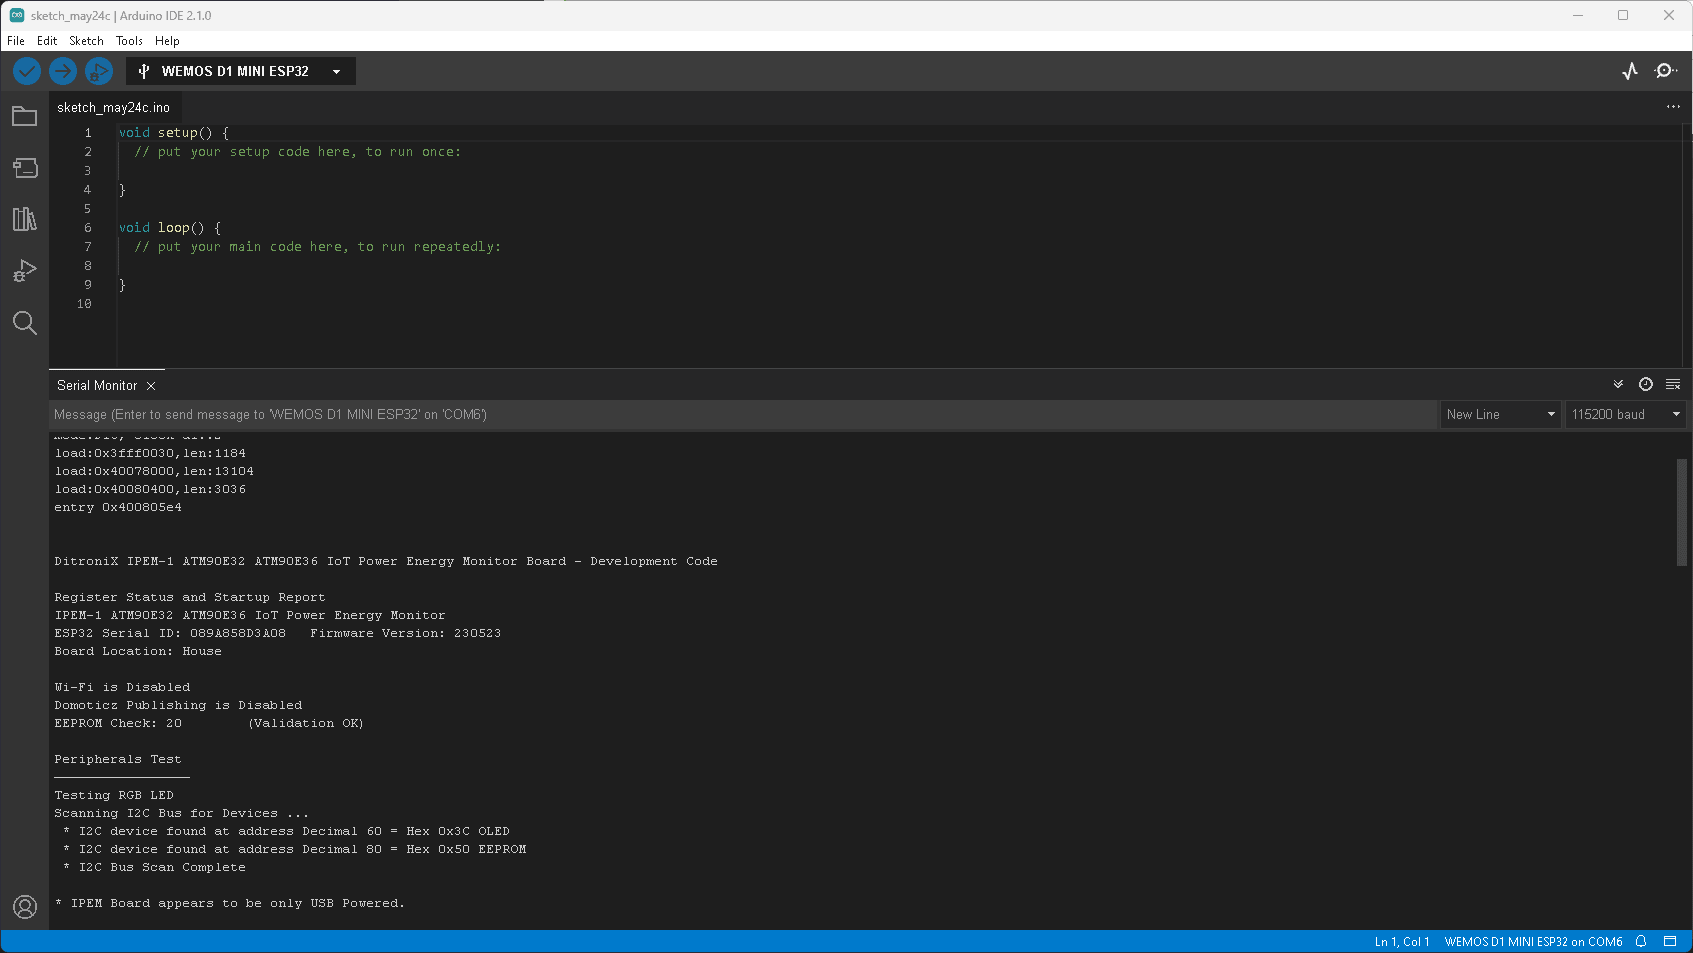
Task: Click 'Scanning I2C Bus for Devices' line
Action: pyautogui.click(x=182, y=813)
